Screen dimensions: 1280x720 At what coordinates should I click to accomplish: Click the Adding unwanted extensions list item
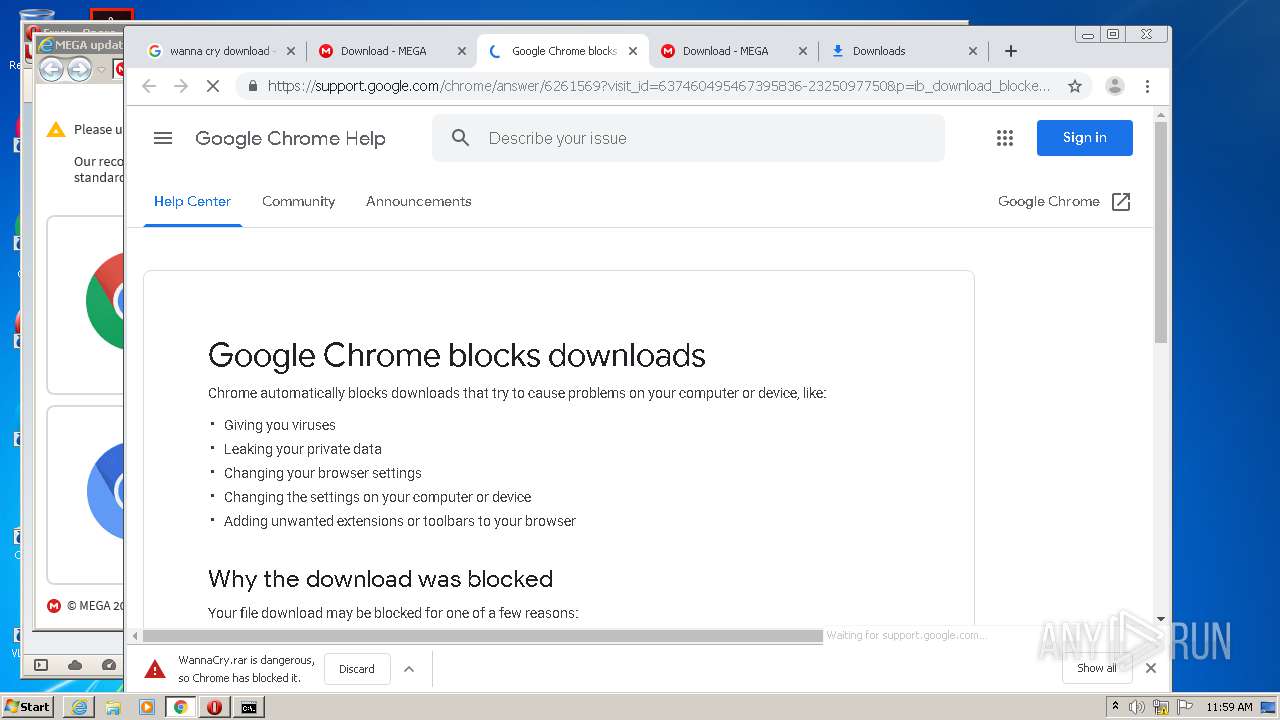pos(400,521)
